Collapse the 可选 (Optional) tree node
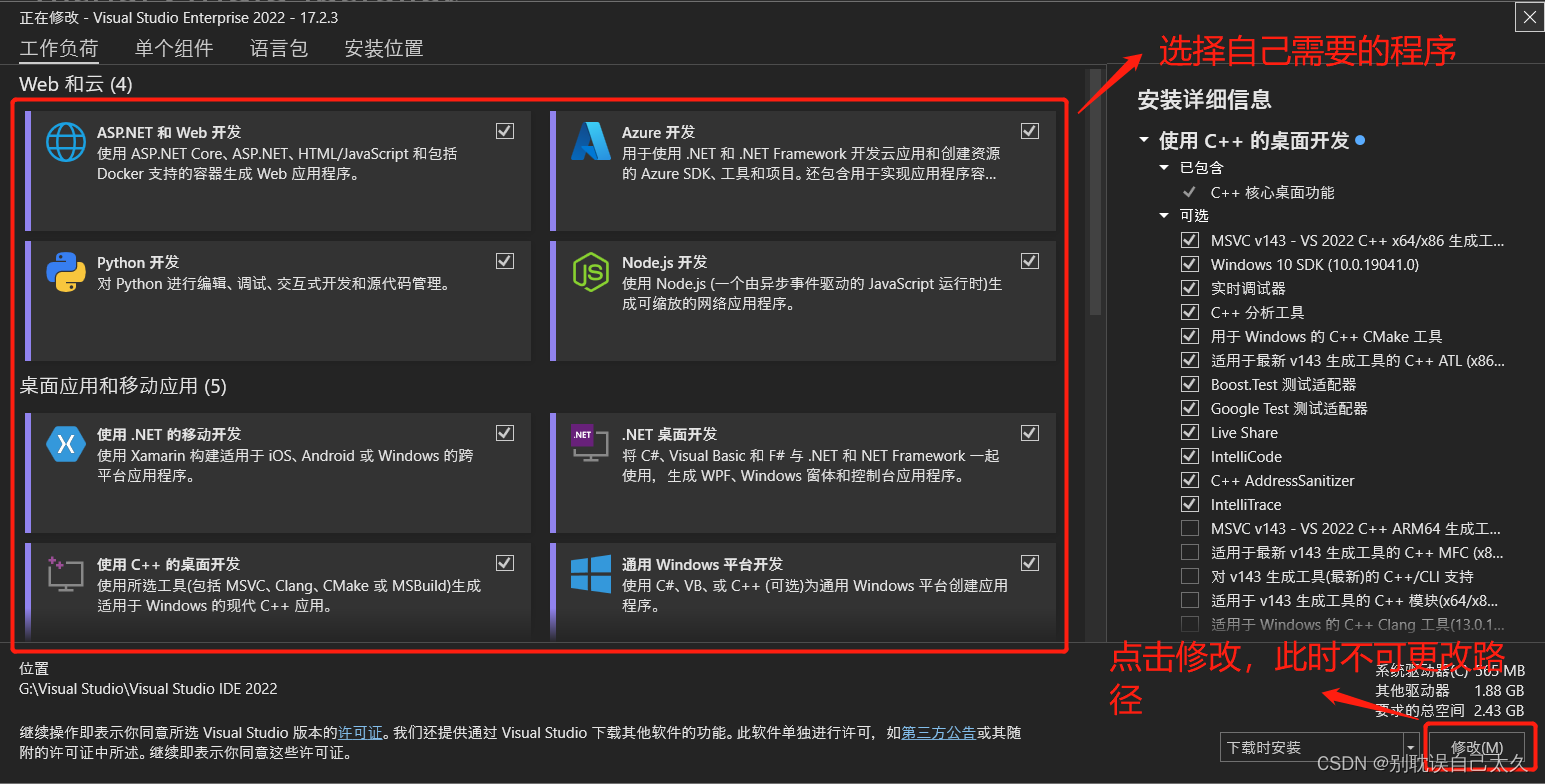 click(x=1164, y=216)
